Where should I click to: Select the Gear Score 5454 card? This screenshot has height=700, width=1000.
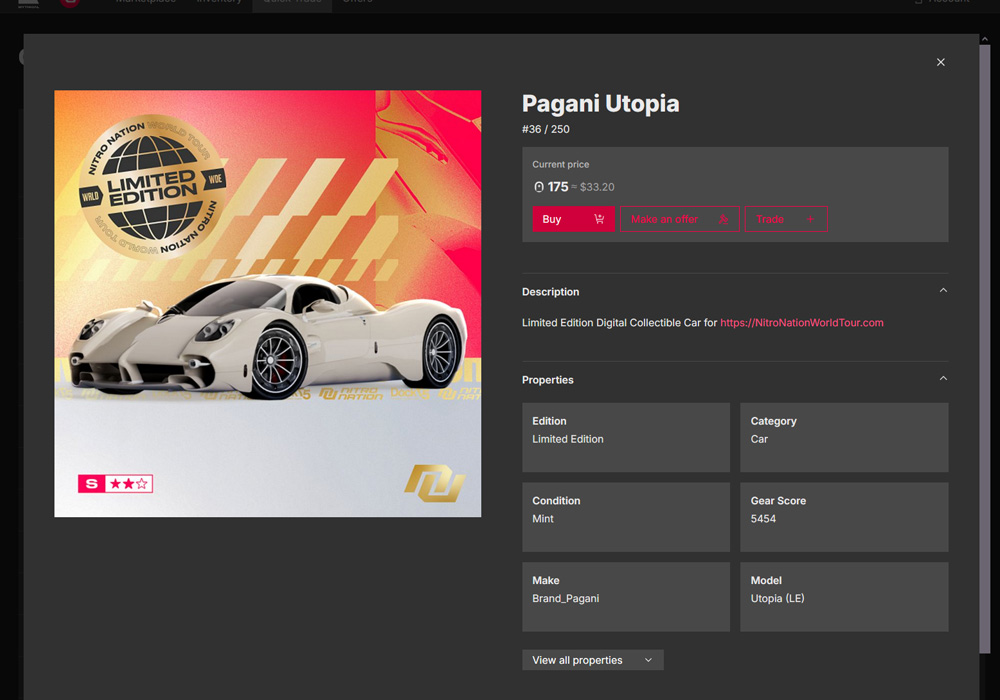coord(844,517)
